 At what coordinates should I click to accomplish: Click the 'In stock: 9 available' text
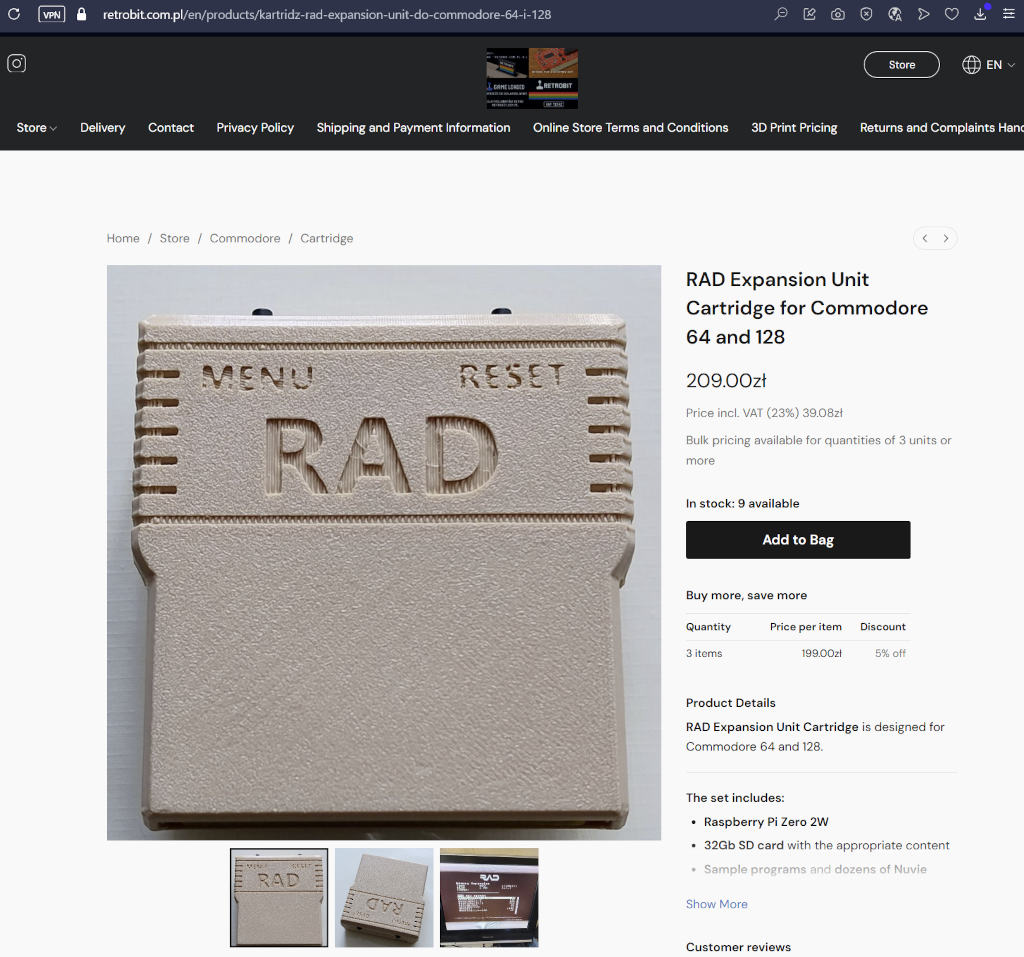click(x=743, y=504)
